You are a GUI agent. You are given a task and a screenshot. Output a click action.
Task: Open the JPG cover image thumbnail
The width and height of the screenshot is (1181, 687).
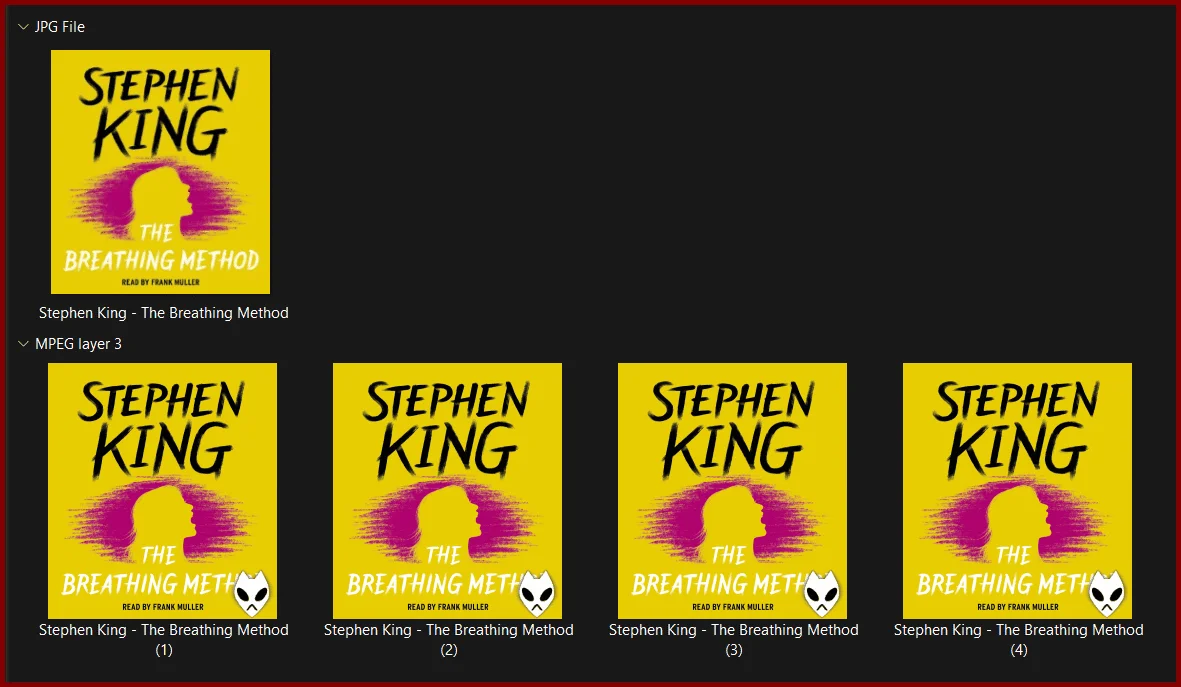tap(160, 172)
